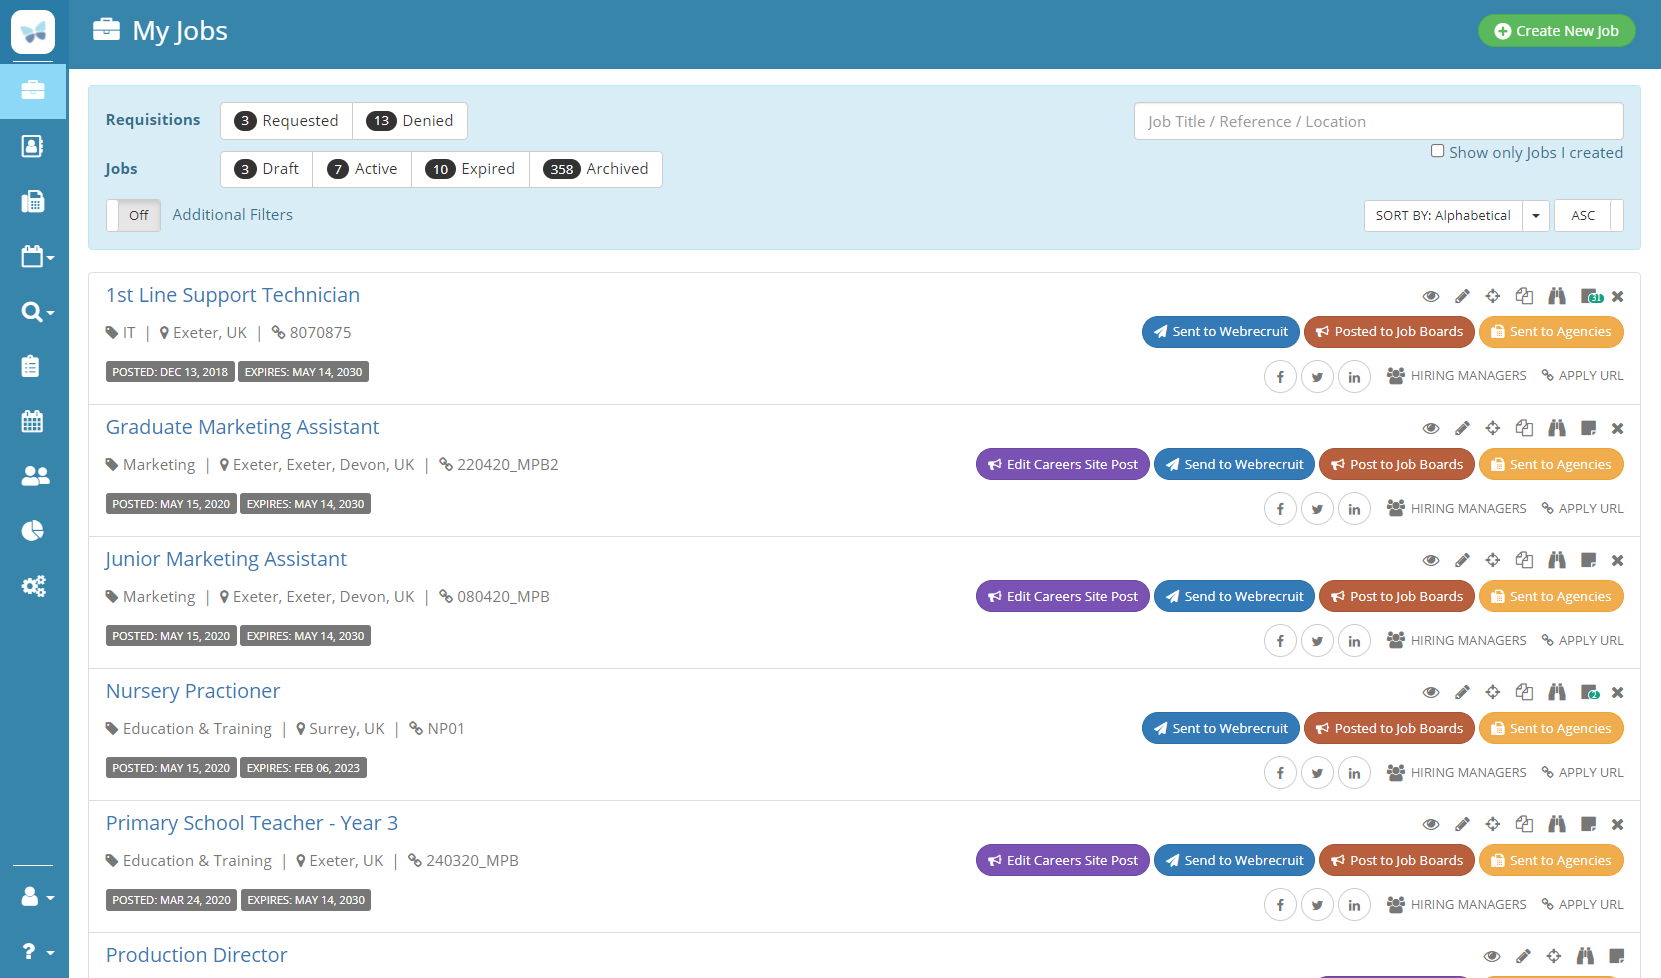
Task: Click Post to Job Boards for Graduate Marketing Assistant
Action: (x=1397, y=464)
